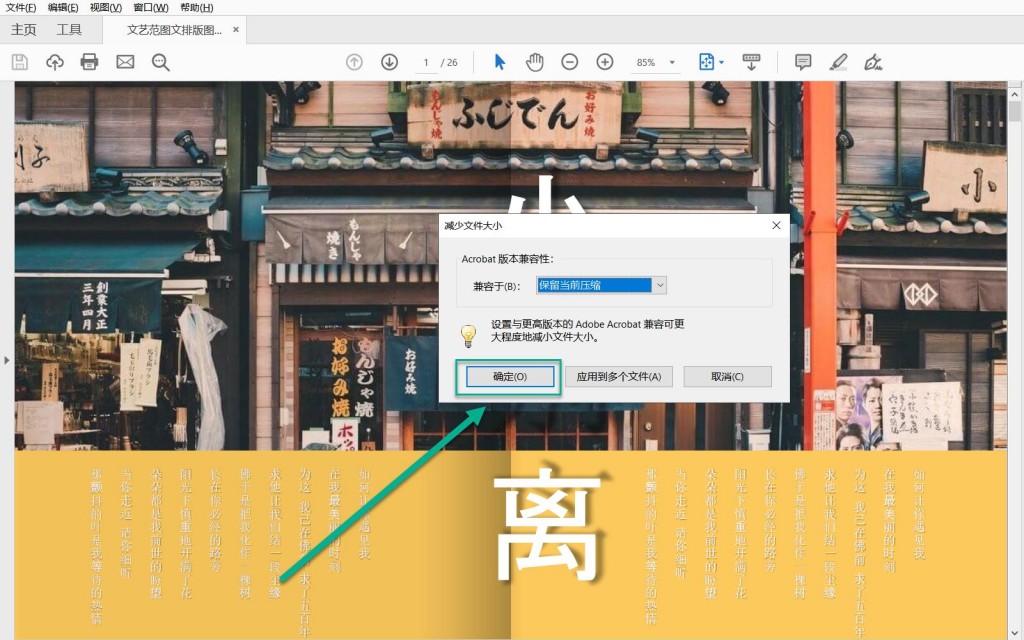Close the document tab

point(236,30)
